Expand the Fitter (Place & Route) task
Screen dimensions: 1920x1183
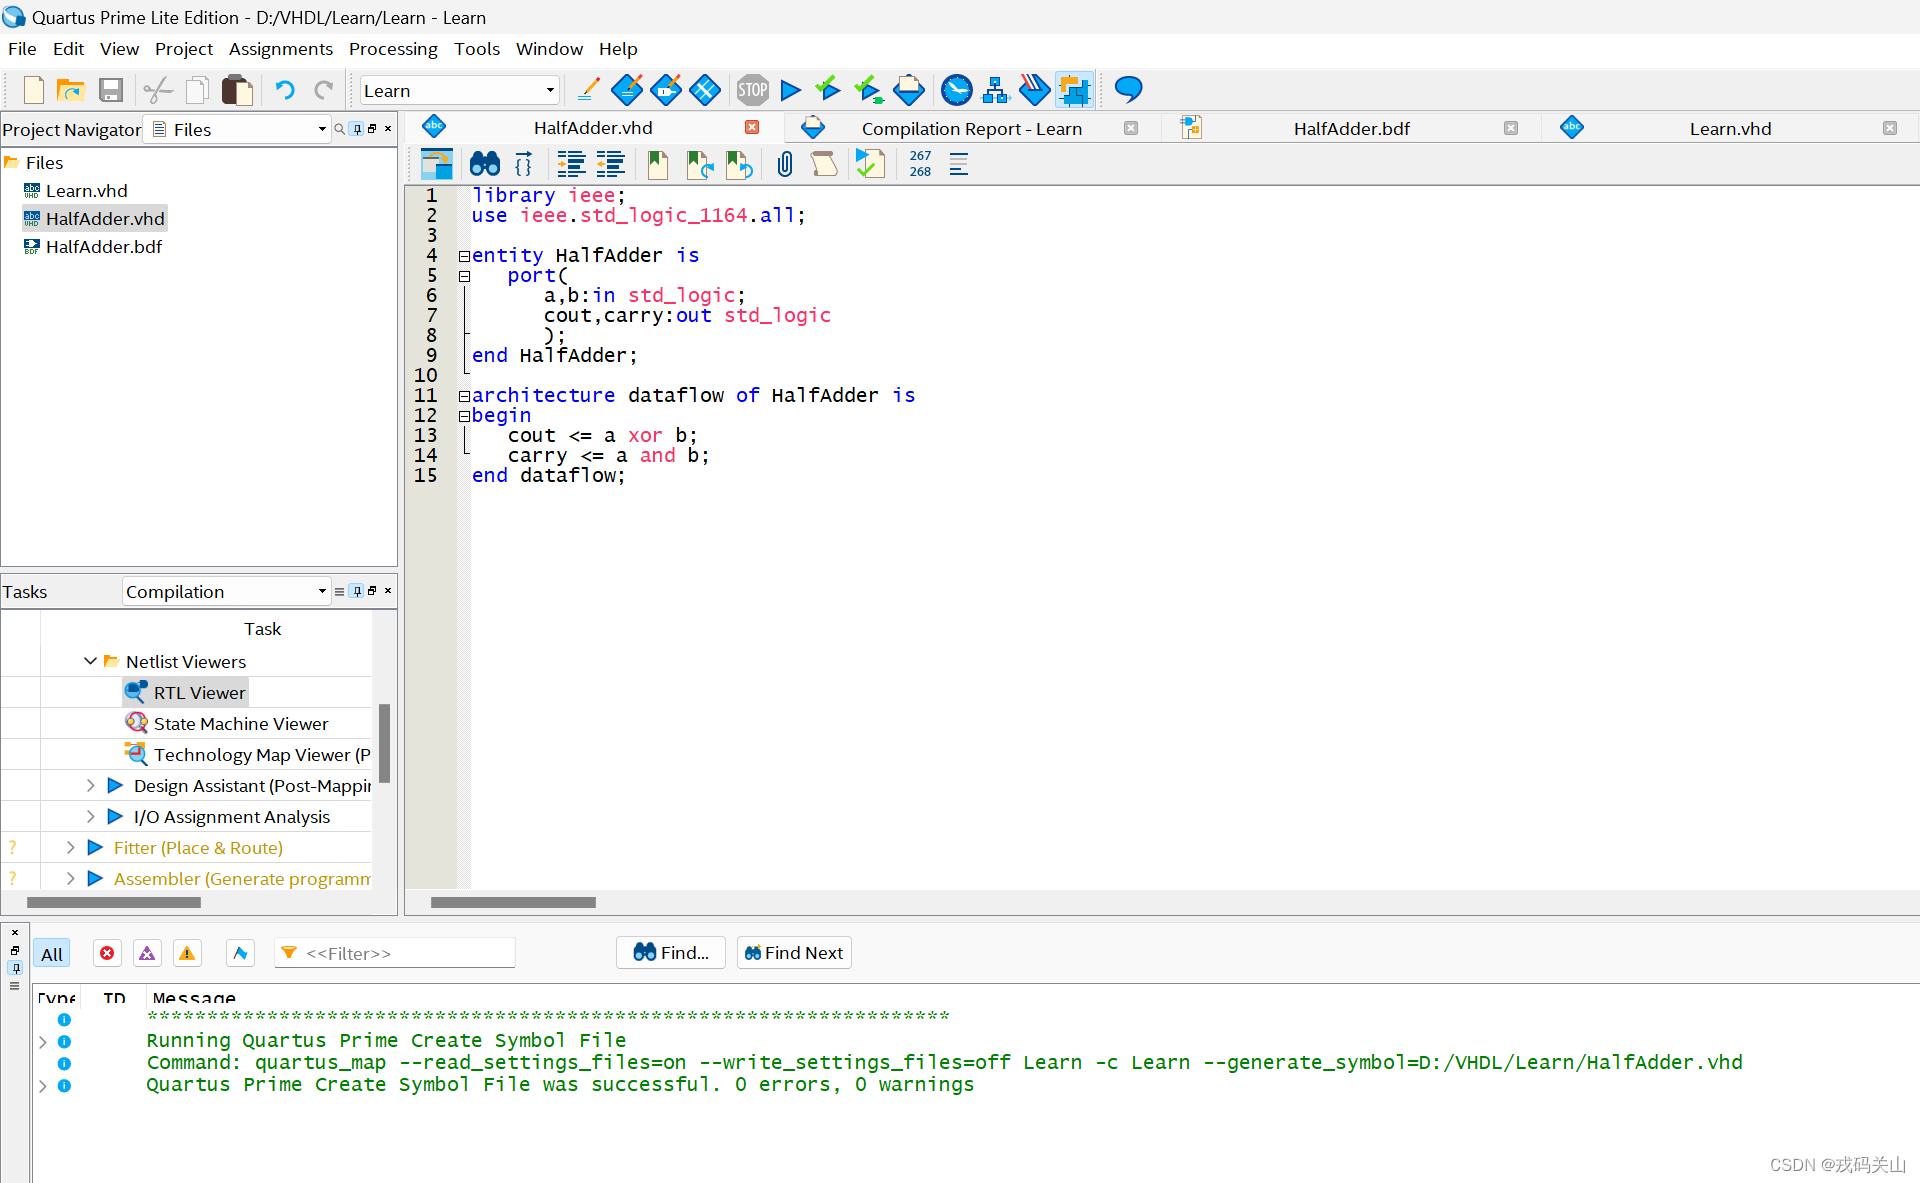coord(70,847)
